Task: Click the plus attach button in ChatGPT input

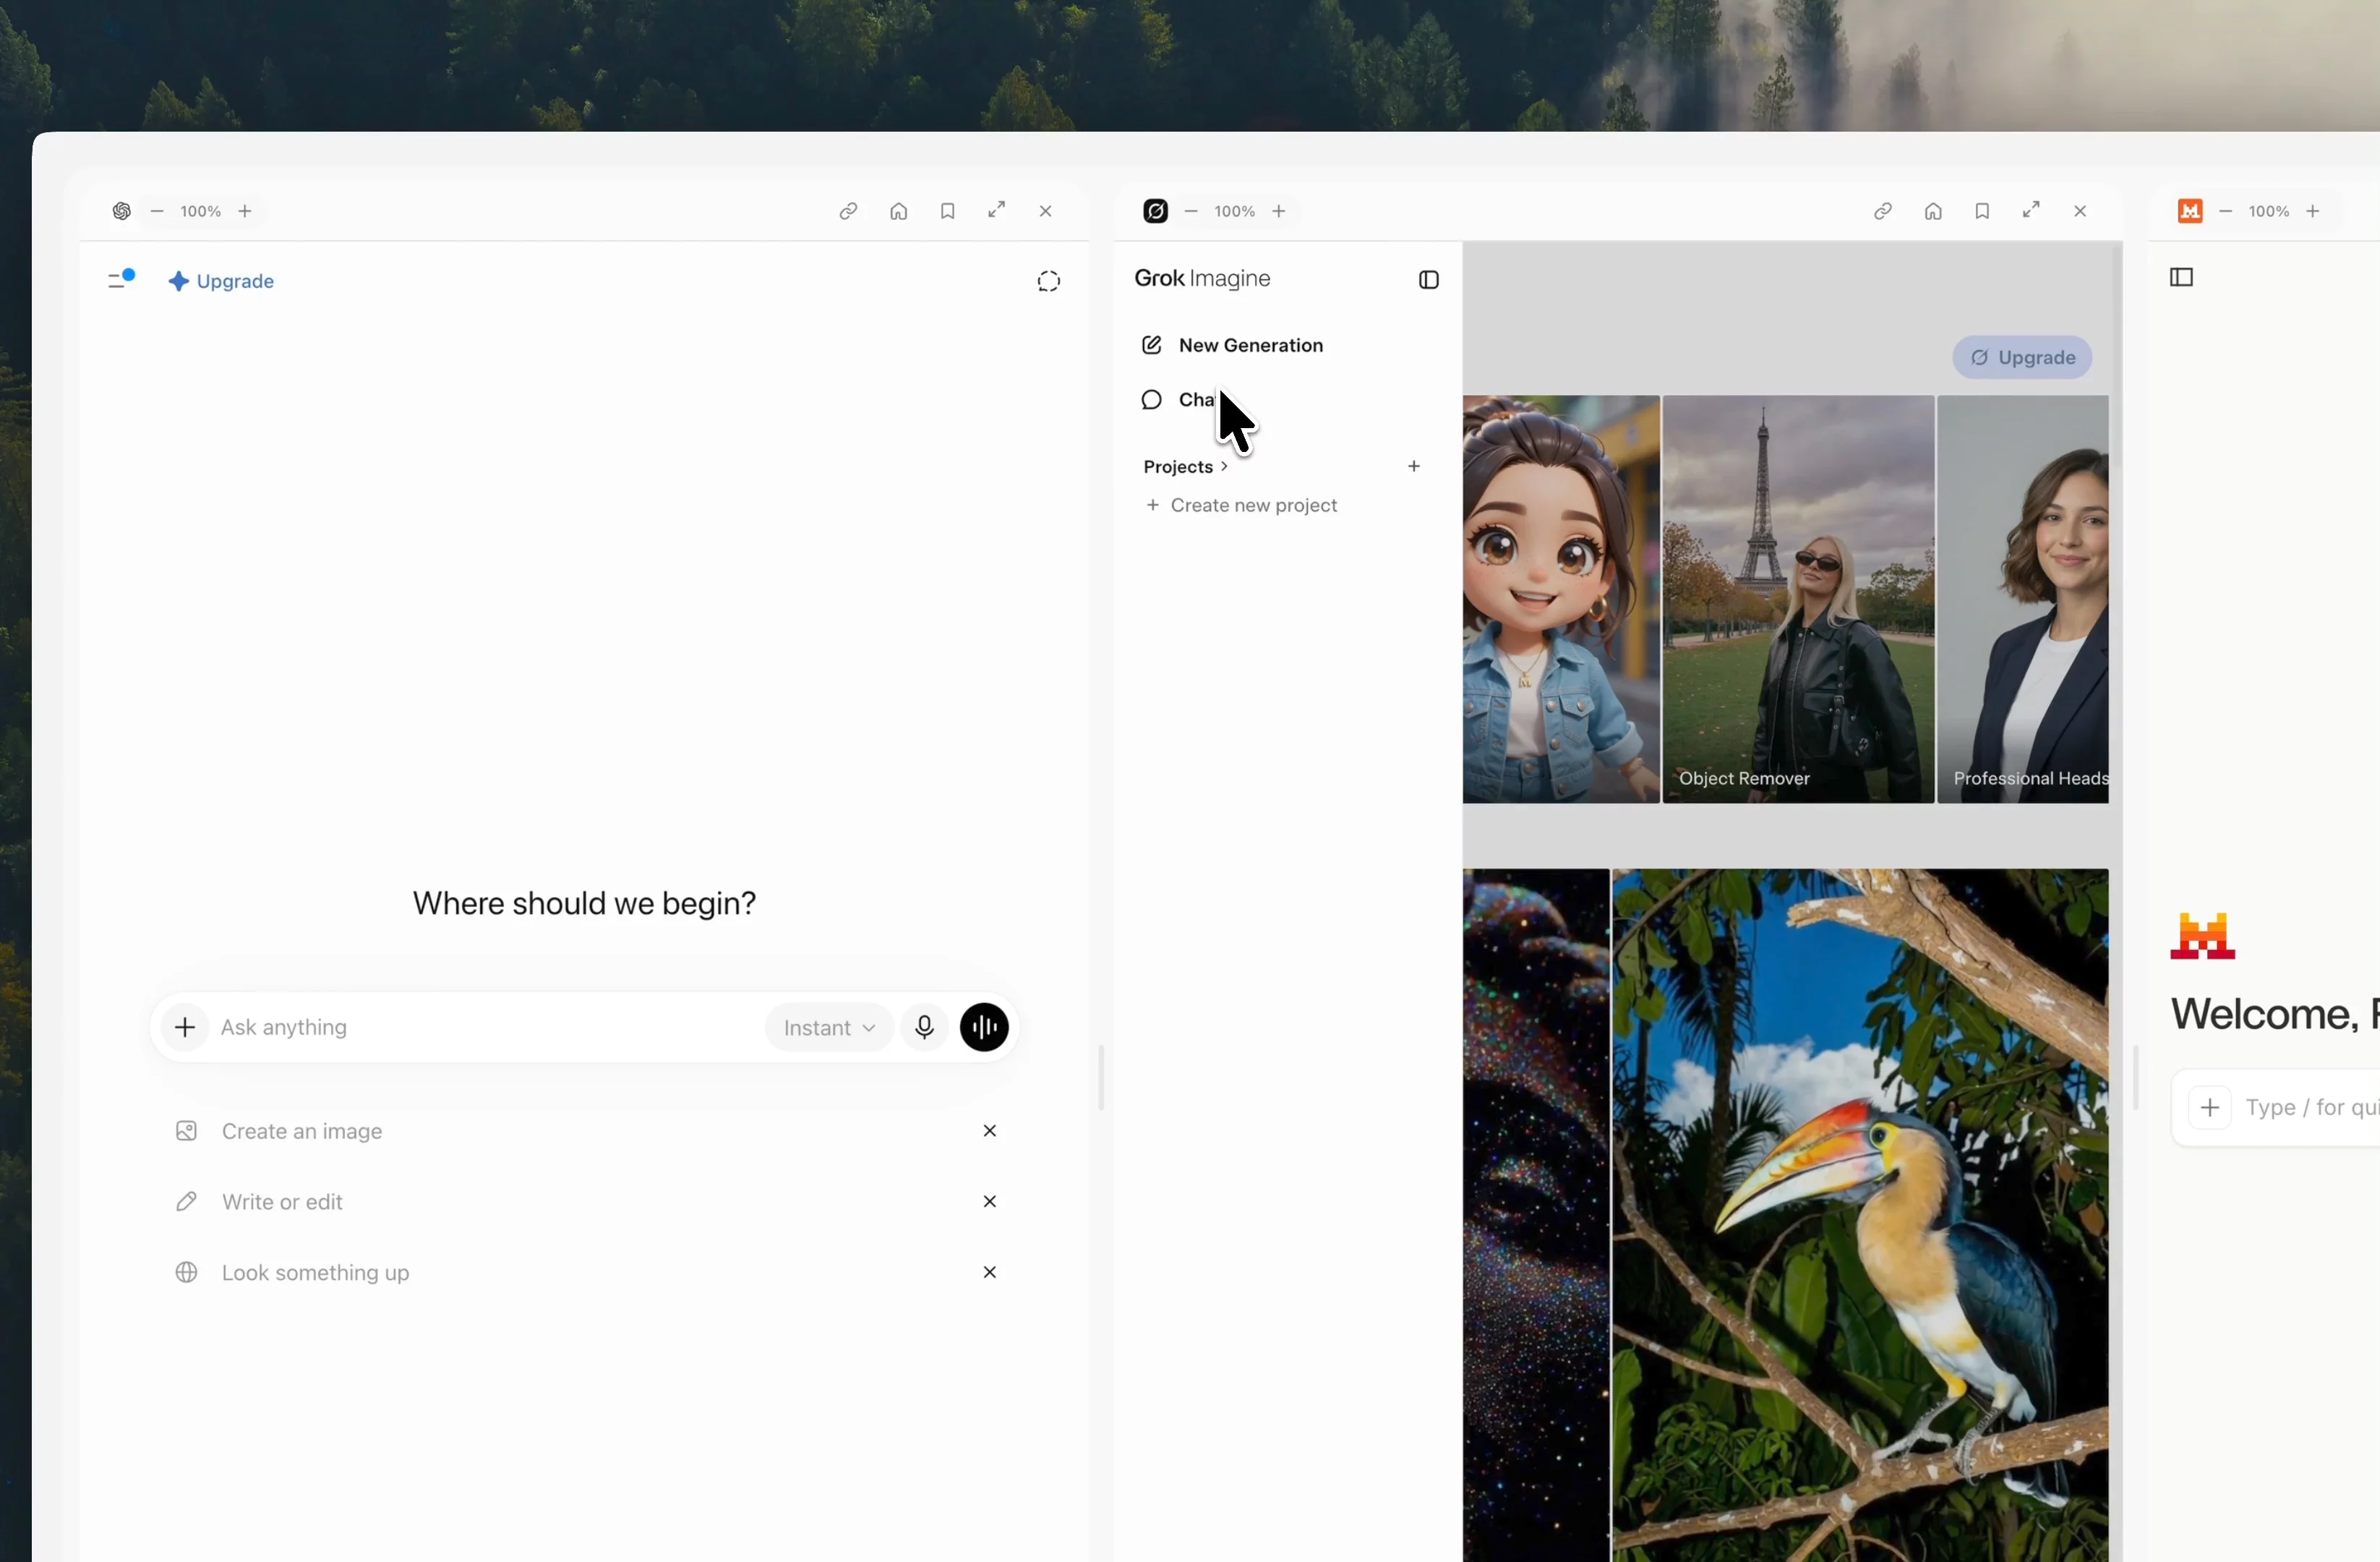Action: (x=185, y=1027)
